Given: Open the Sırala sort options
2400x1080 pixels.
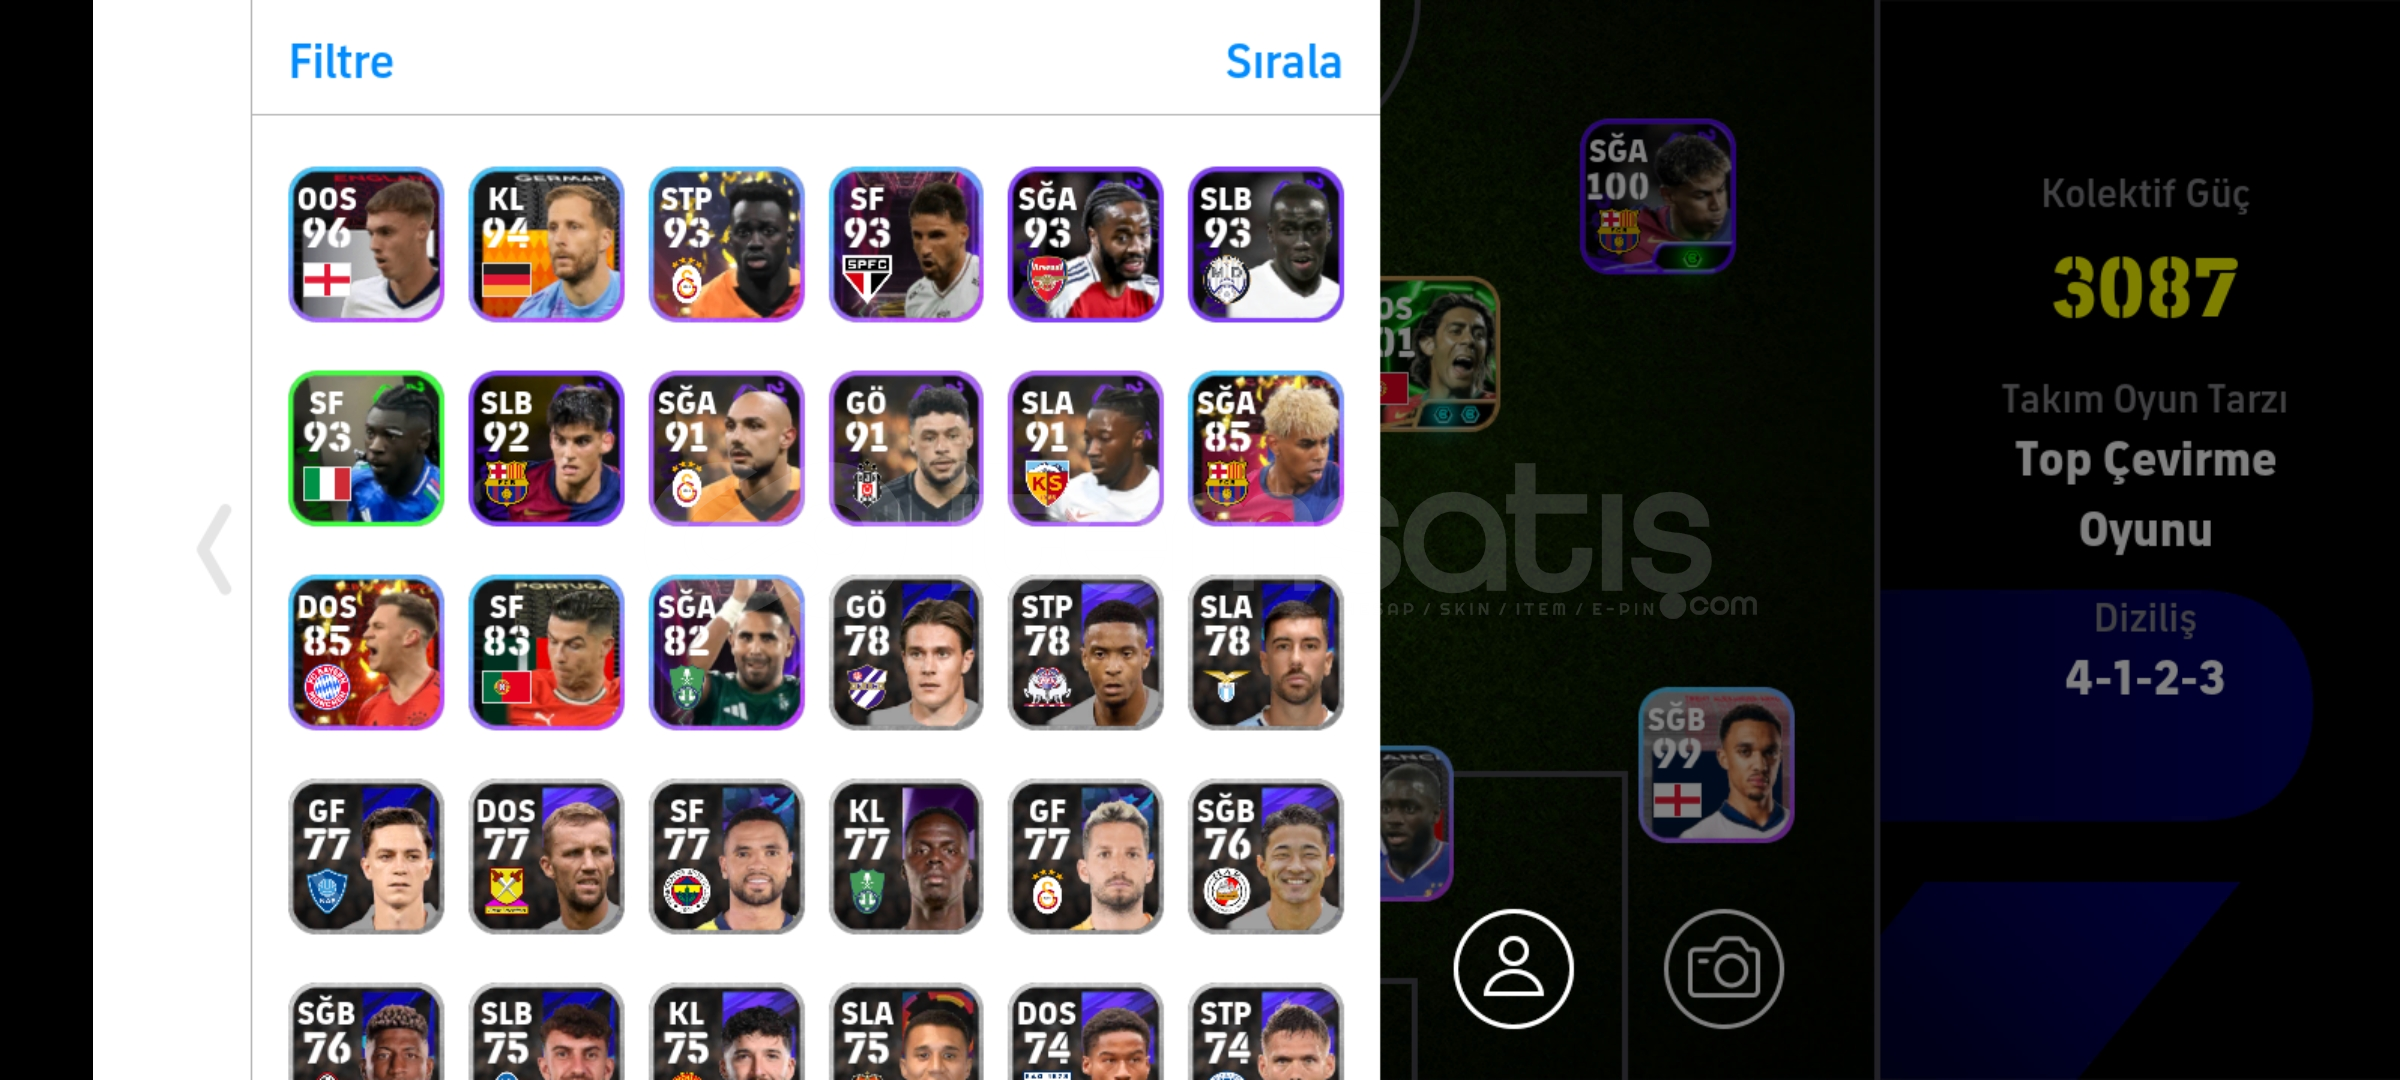Looking at the screenshot, I should (1283, 62).
